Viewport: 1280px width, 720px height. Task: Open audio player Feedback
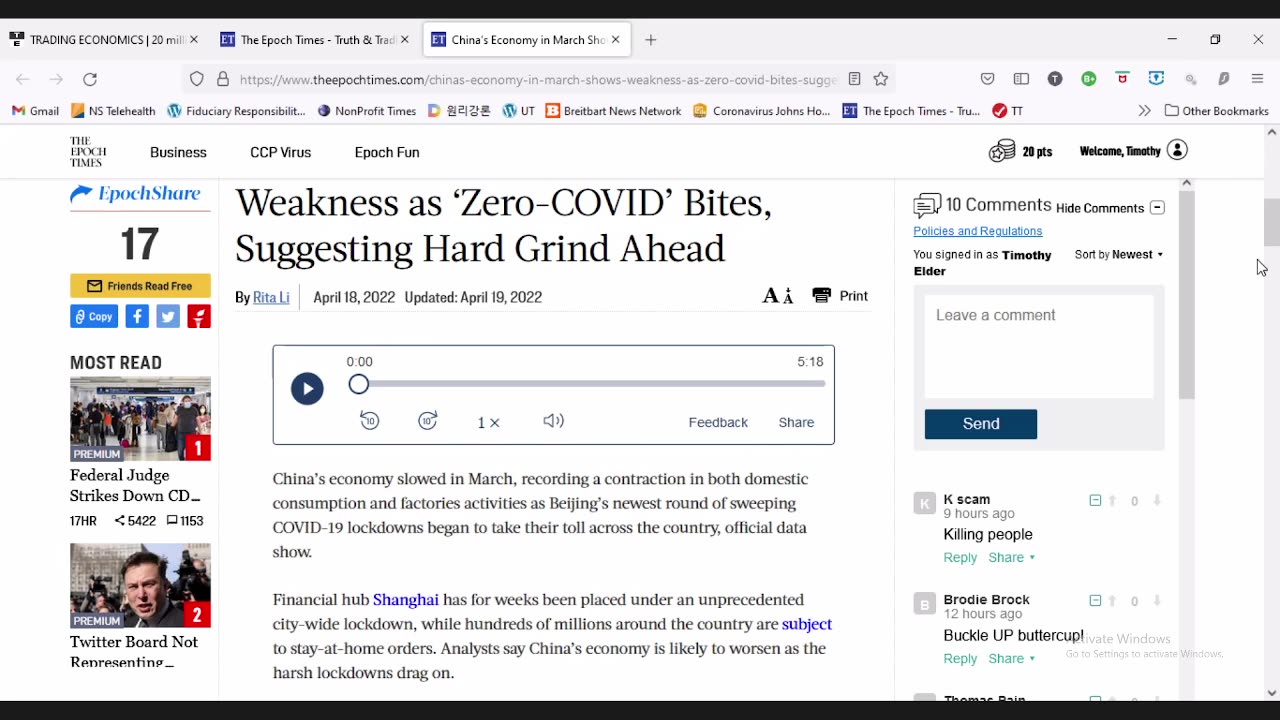click(x=718, y=422)
